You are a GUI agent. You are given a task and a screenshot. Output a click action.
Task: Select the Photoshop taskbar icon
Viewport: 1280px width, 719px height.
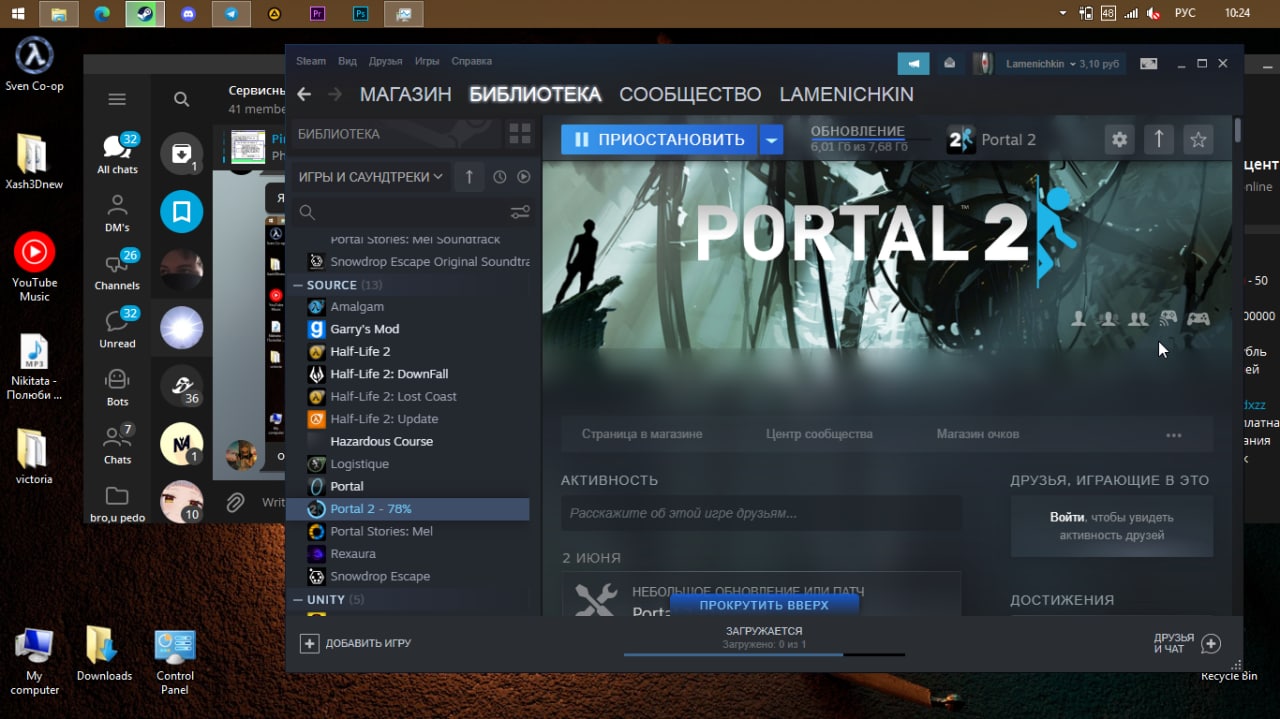click(x=360, y=14)
